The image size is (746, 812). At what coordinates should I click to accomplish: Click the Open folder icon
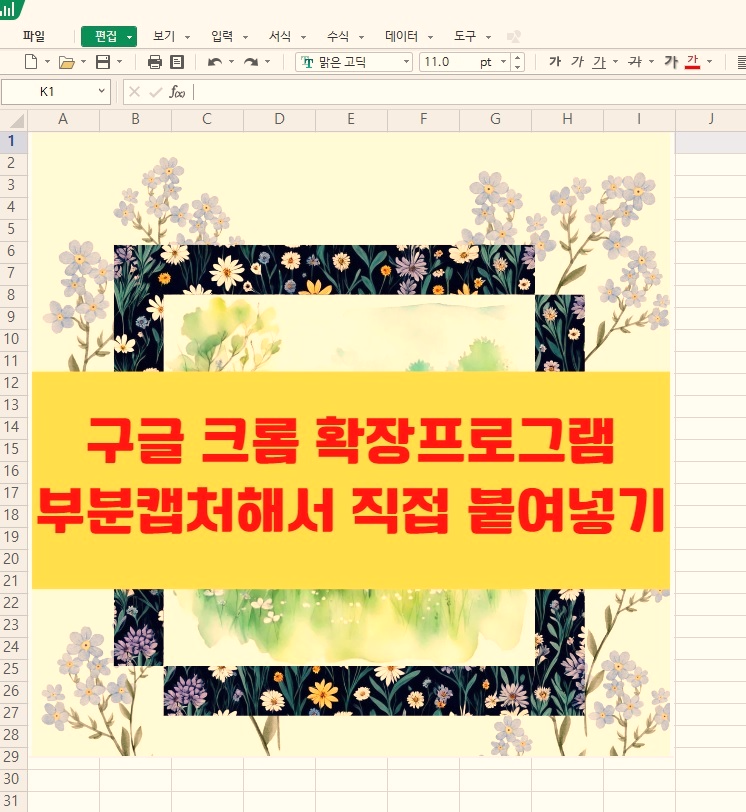[66, 62]
